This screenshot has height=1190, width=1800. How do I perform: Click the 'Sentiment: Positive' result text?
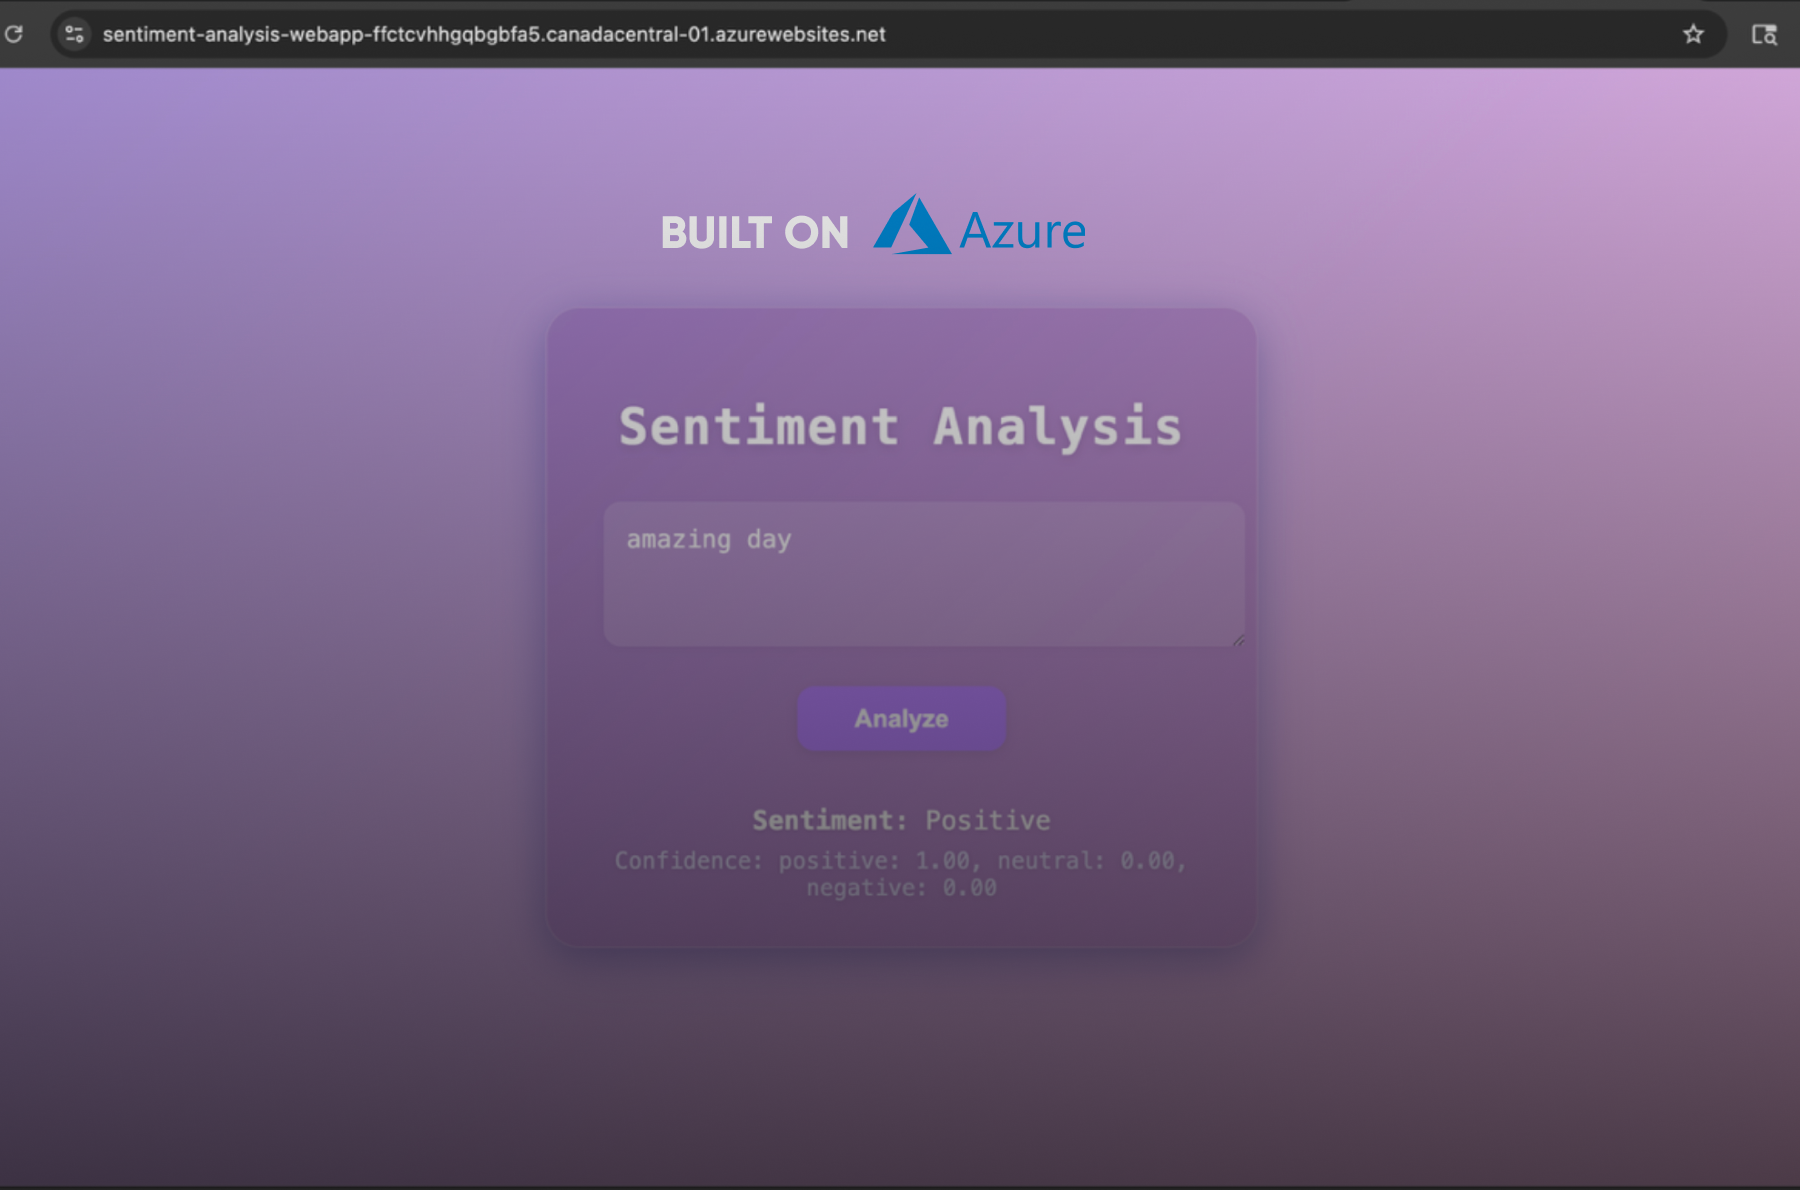coord(901,820)
